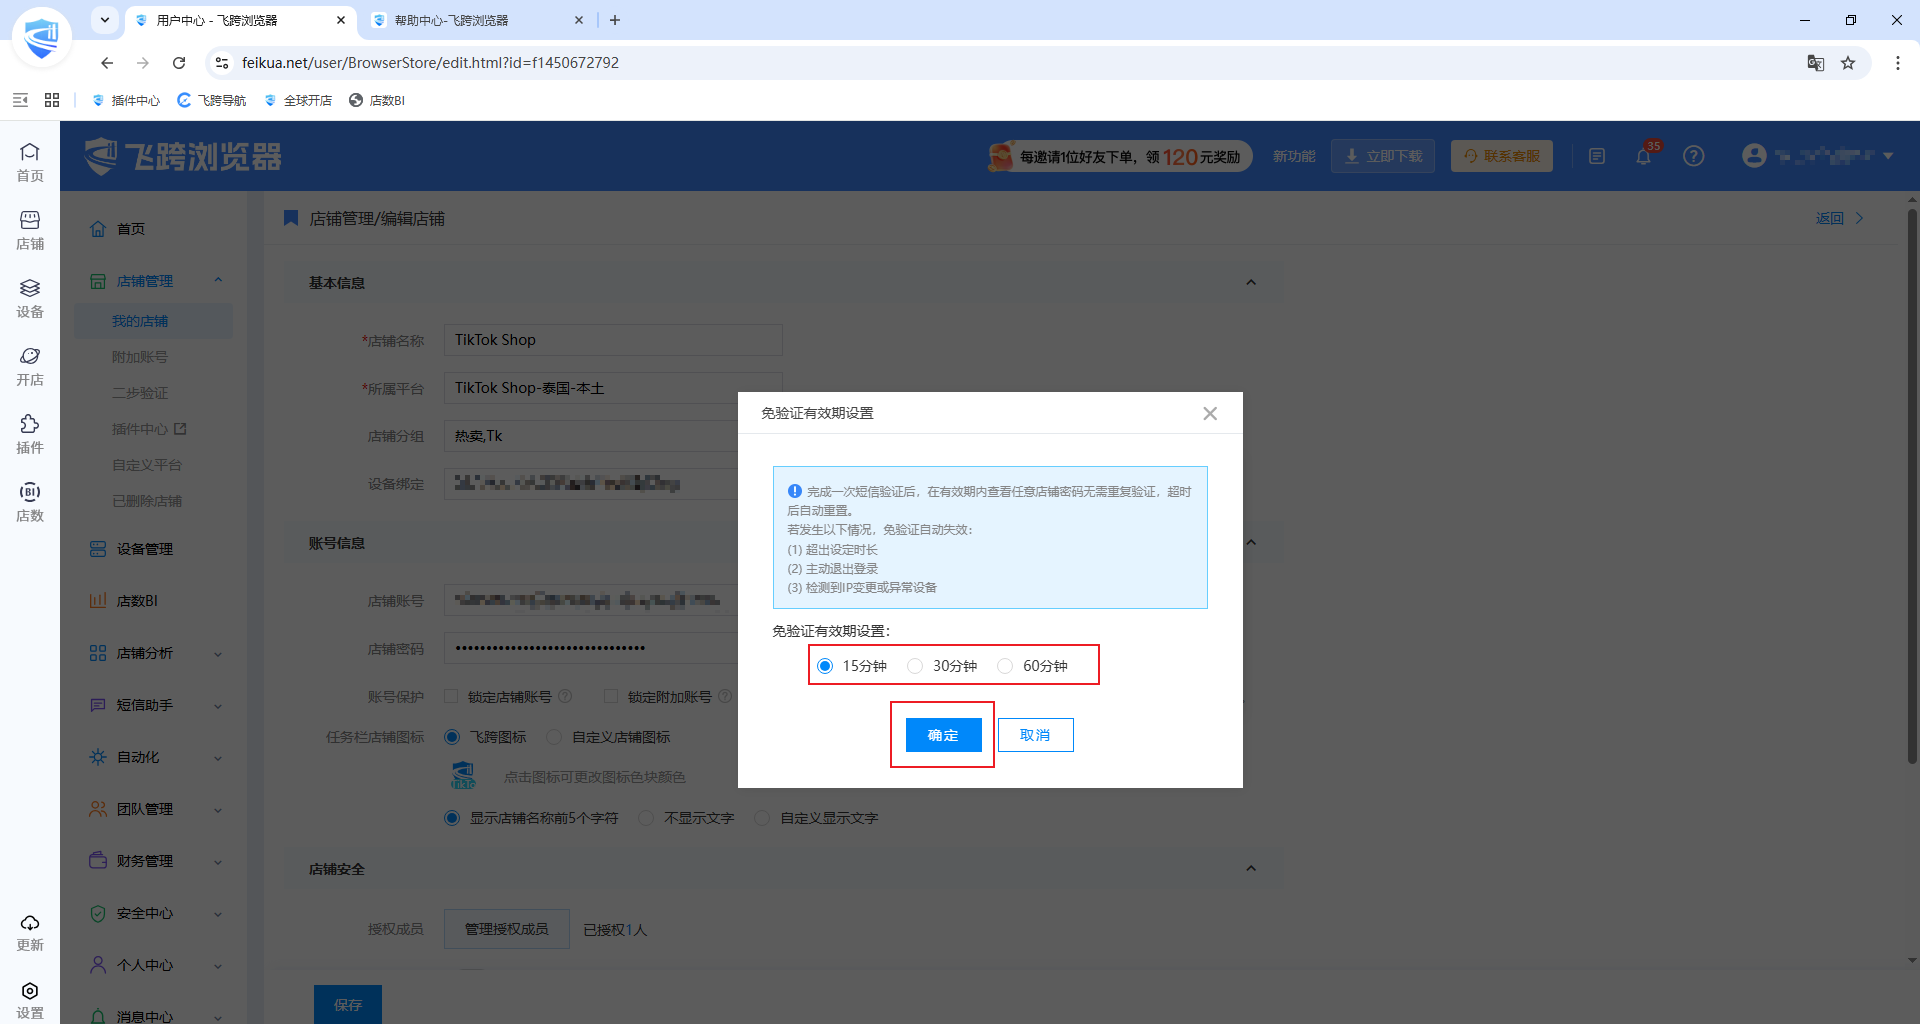Confirm the dialog with 确定
Viewport: 1920px width, 1024px height.
tap(943, 735)
